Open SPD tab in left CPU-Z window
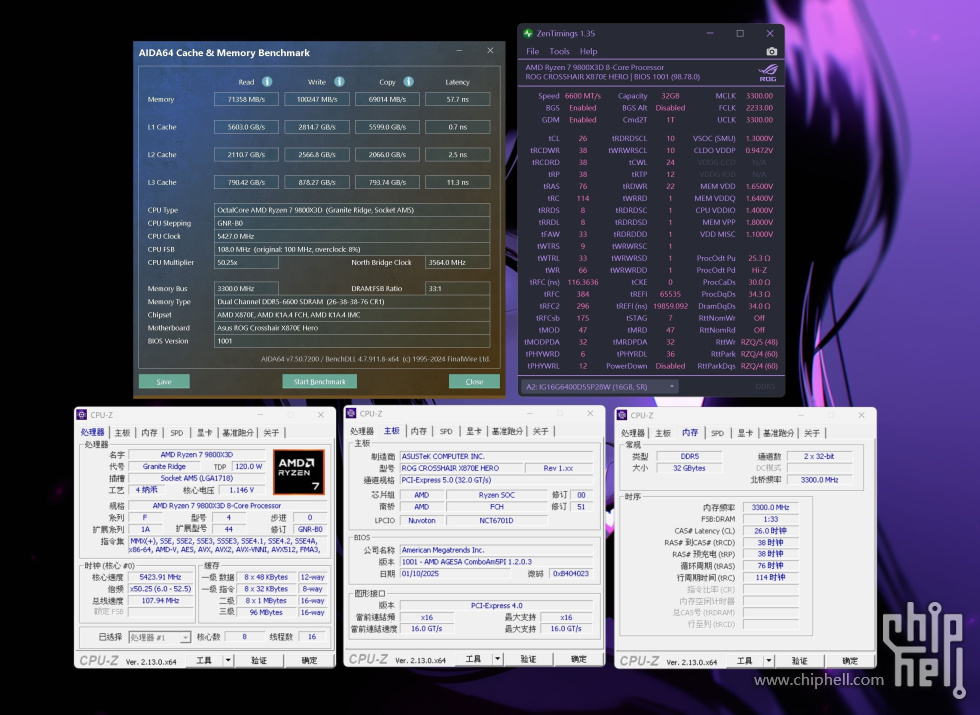The image size is (980, 715). [177, 432]
